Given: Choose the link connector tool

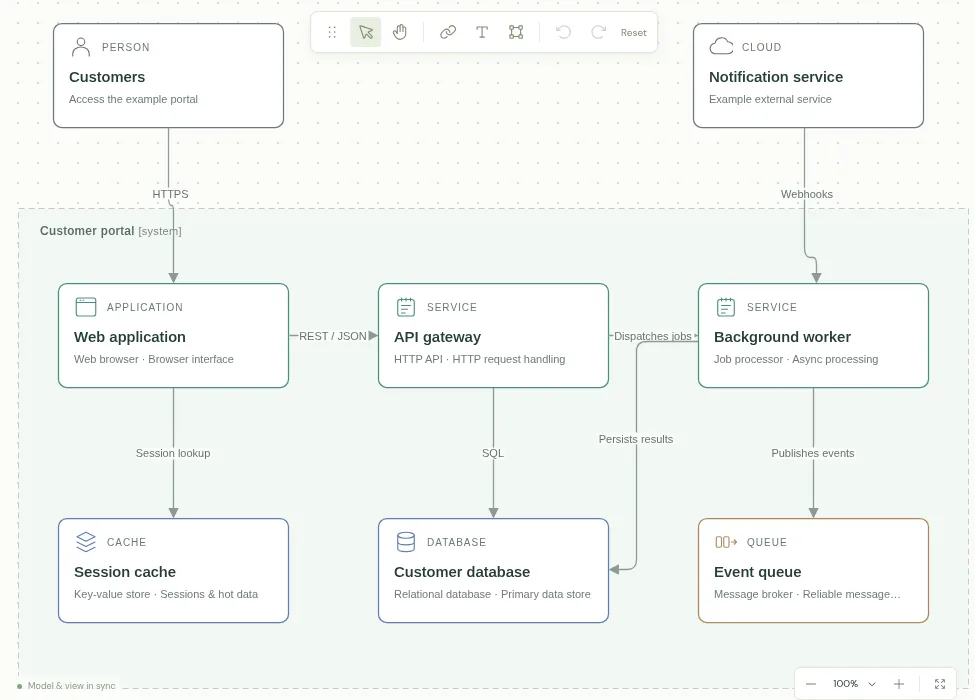Looking at the screenshot, I should click(448, 32).
